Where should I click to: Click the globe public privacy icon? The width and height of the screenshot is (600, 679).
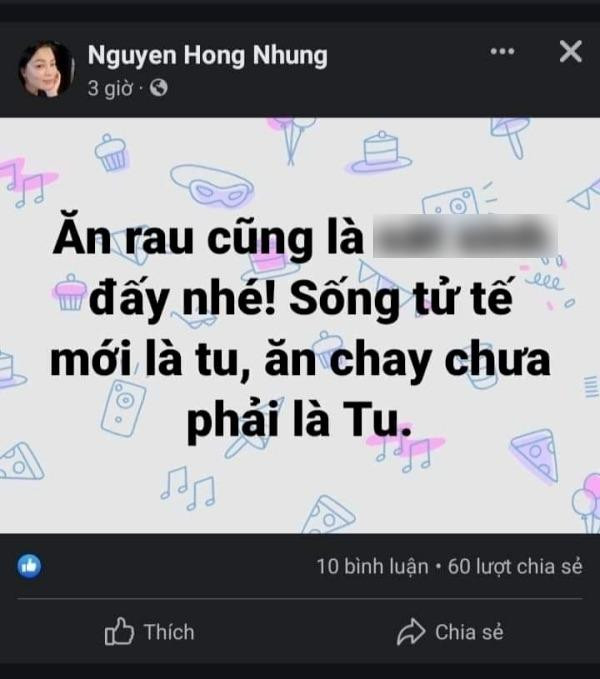[x=158, y=88]
